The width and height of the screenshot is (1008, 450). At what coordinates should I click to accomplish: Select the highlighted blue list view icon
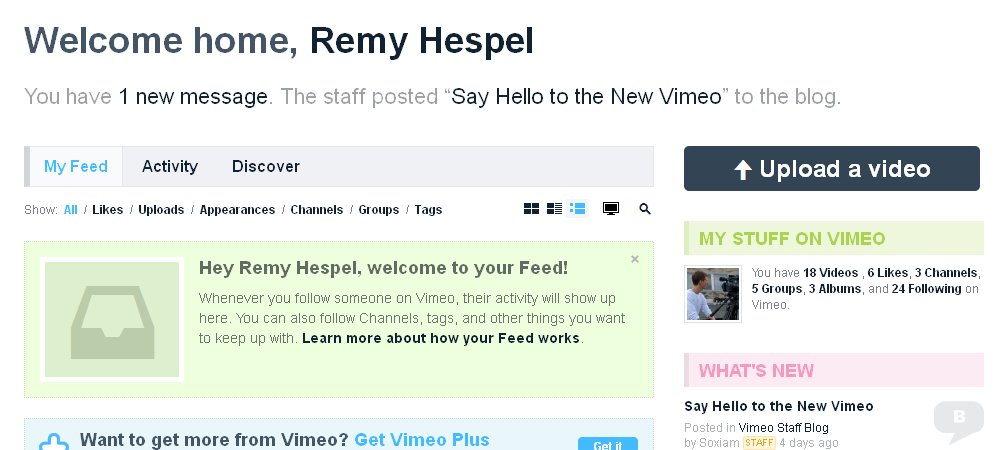coord(578,209)
